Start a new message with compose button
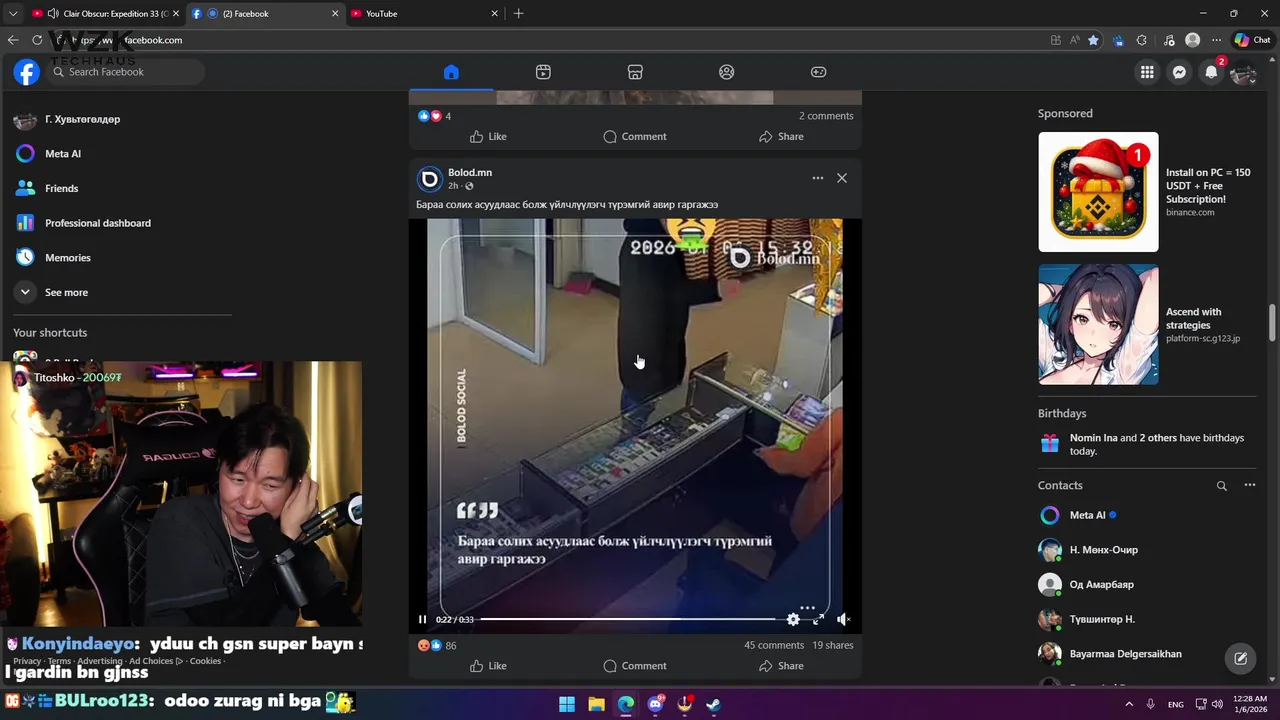The height and width of the screenshot is (720, 1280). [1240, 658]
